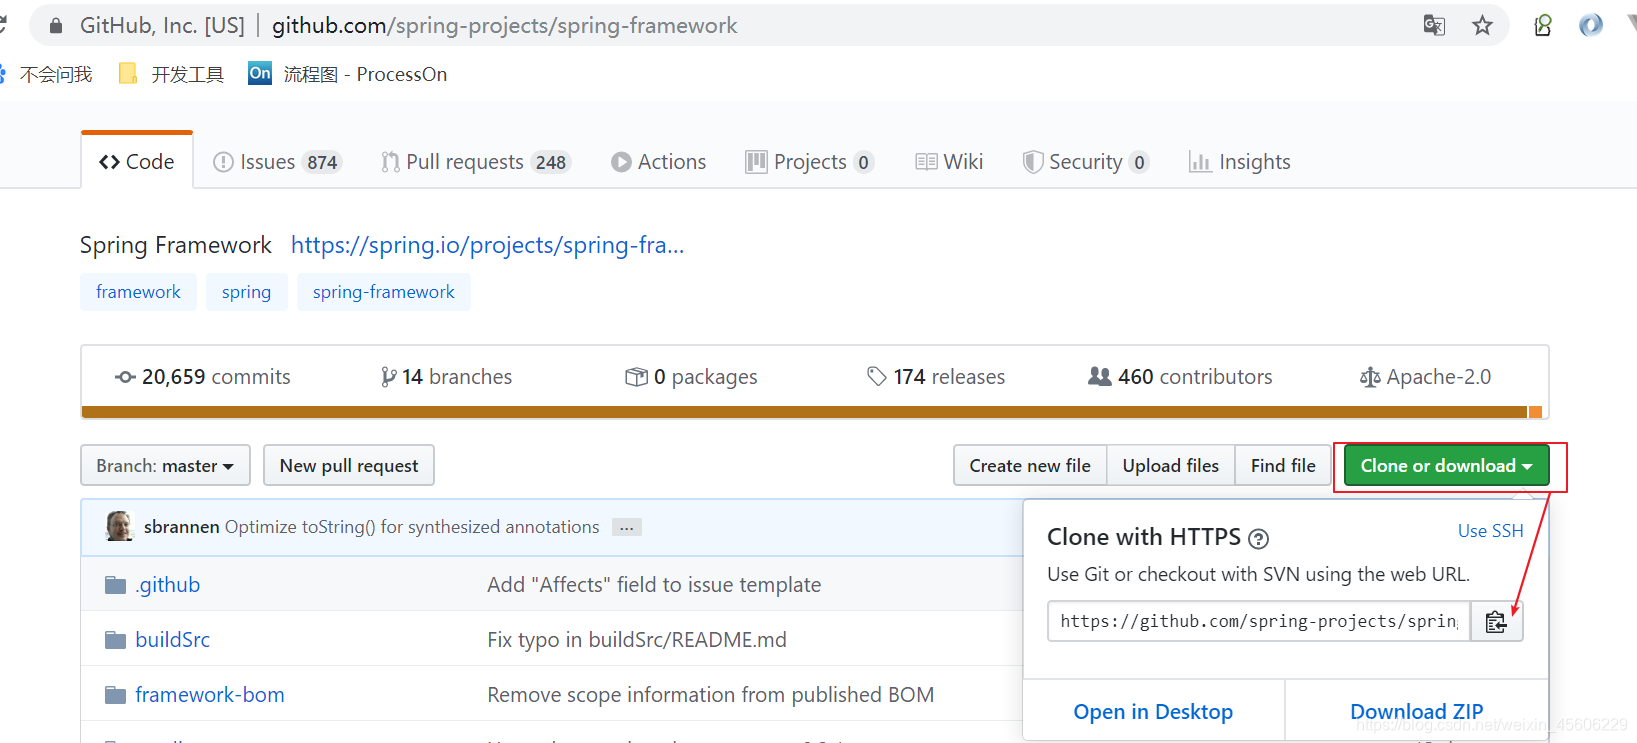
Task: Go to the Actions tab
Action: pos(659,162)
